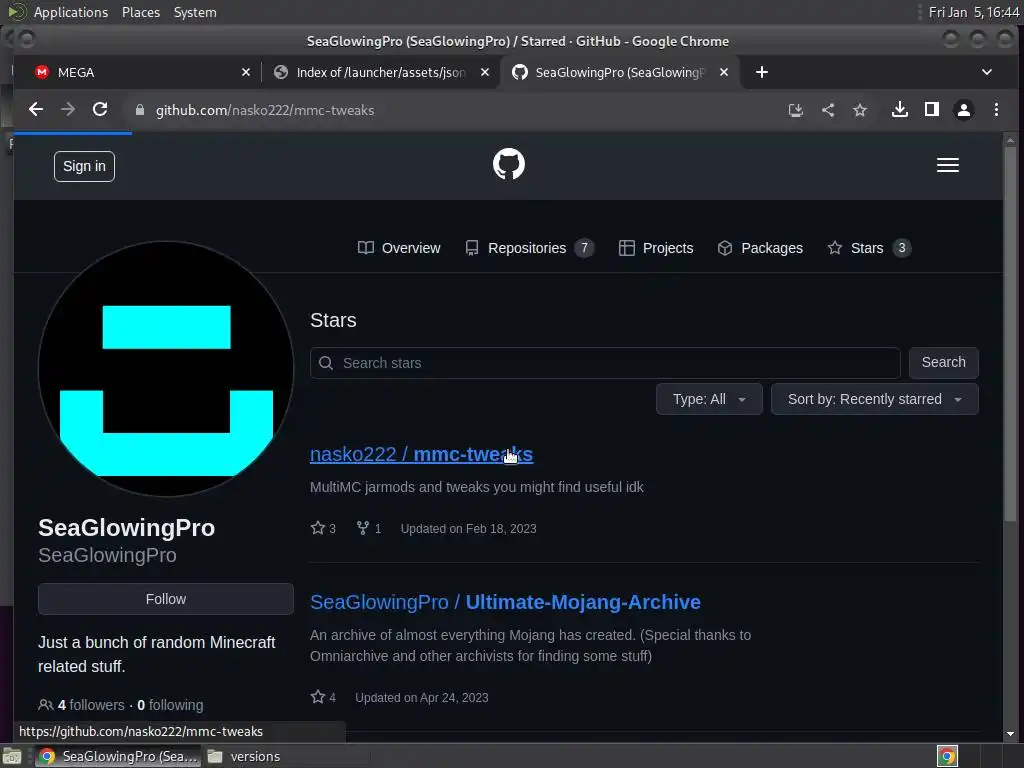
Task: Open the show desktop icon in taskbar
Action: coord(12,756)
